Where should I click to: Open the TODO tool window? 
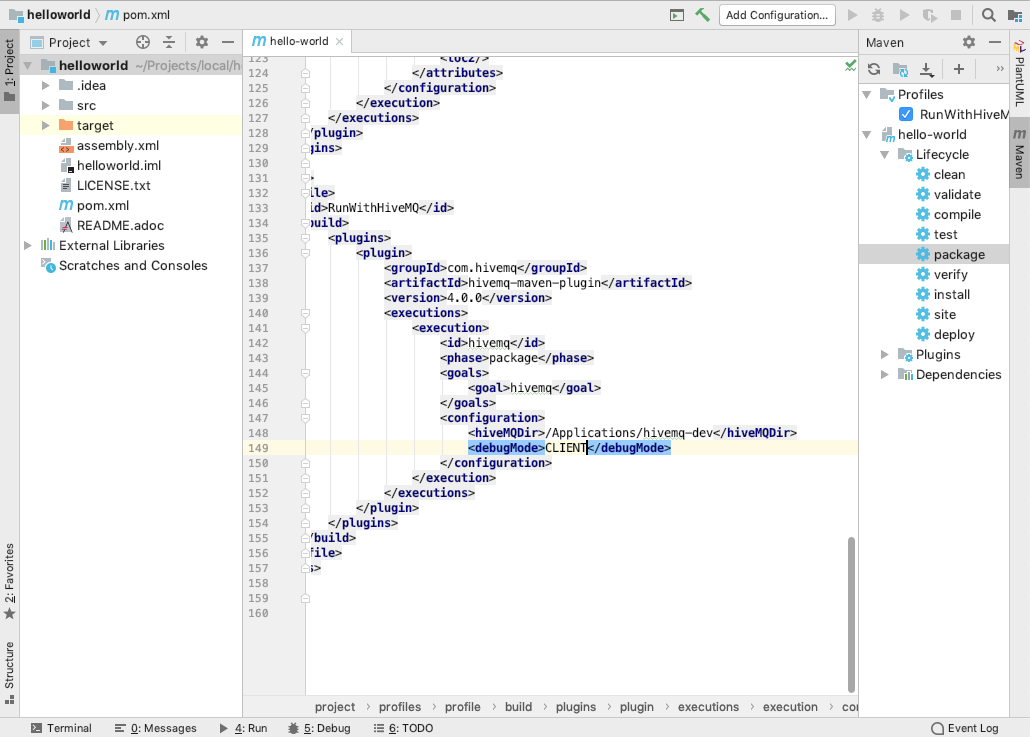tap(403, 728)
